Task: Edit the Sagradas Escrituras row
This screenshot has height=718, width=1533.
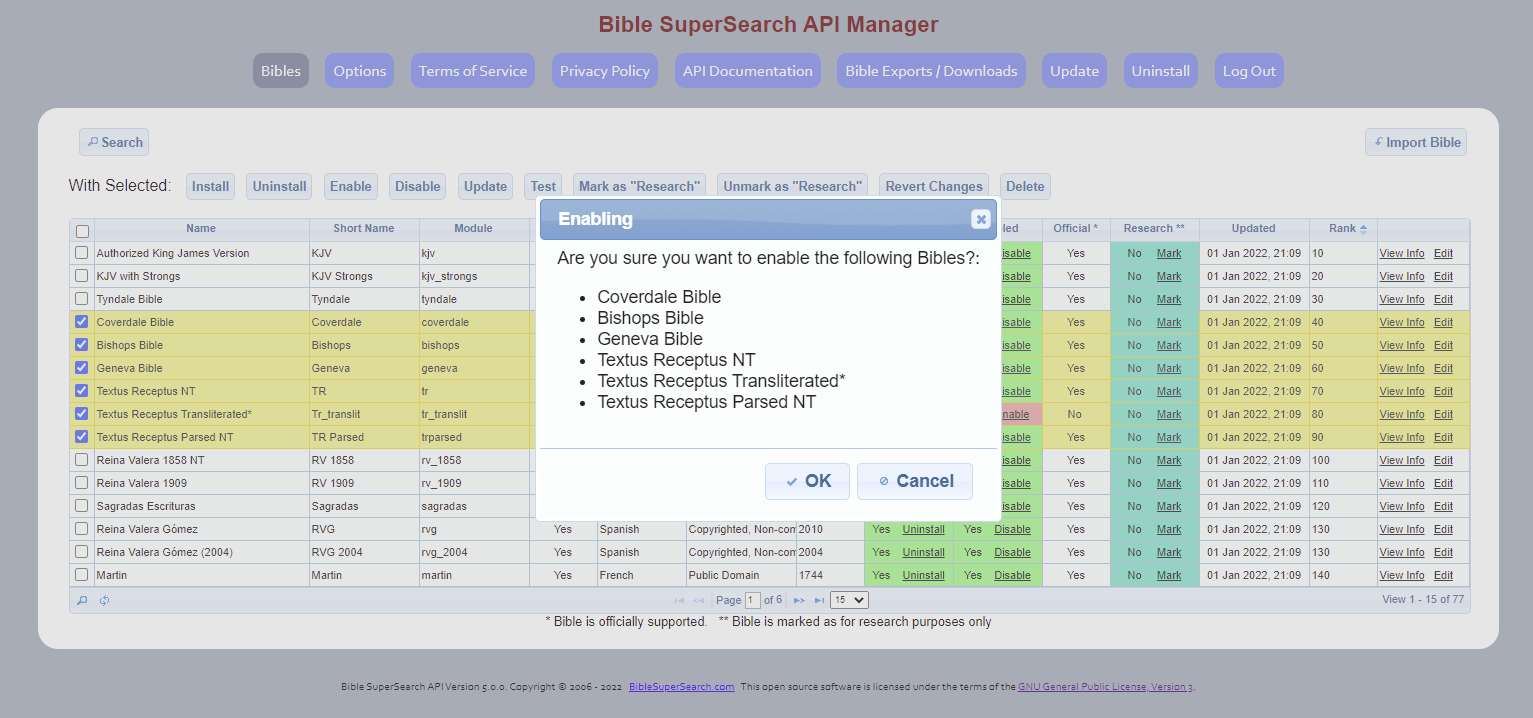Action: [x=1443, y=506]
